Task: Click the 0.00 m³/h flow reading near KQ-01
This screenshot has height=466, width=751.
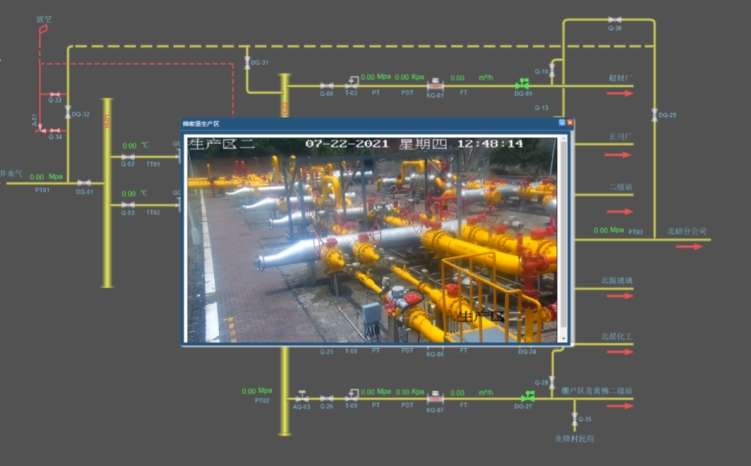Action: 472,78
